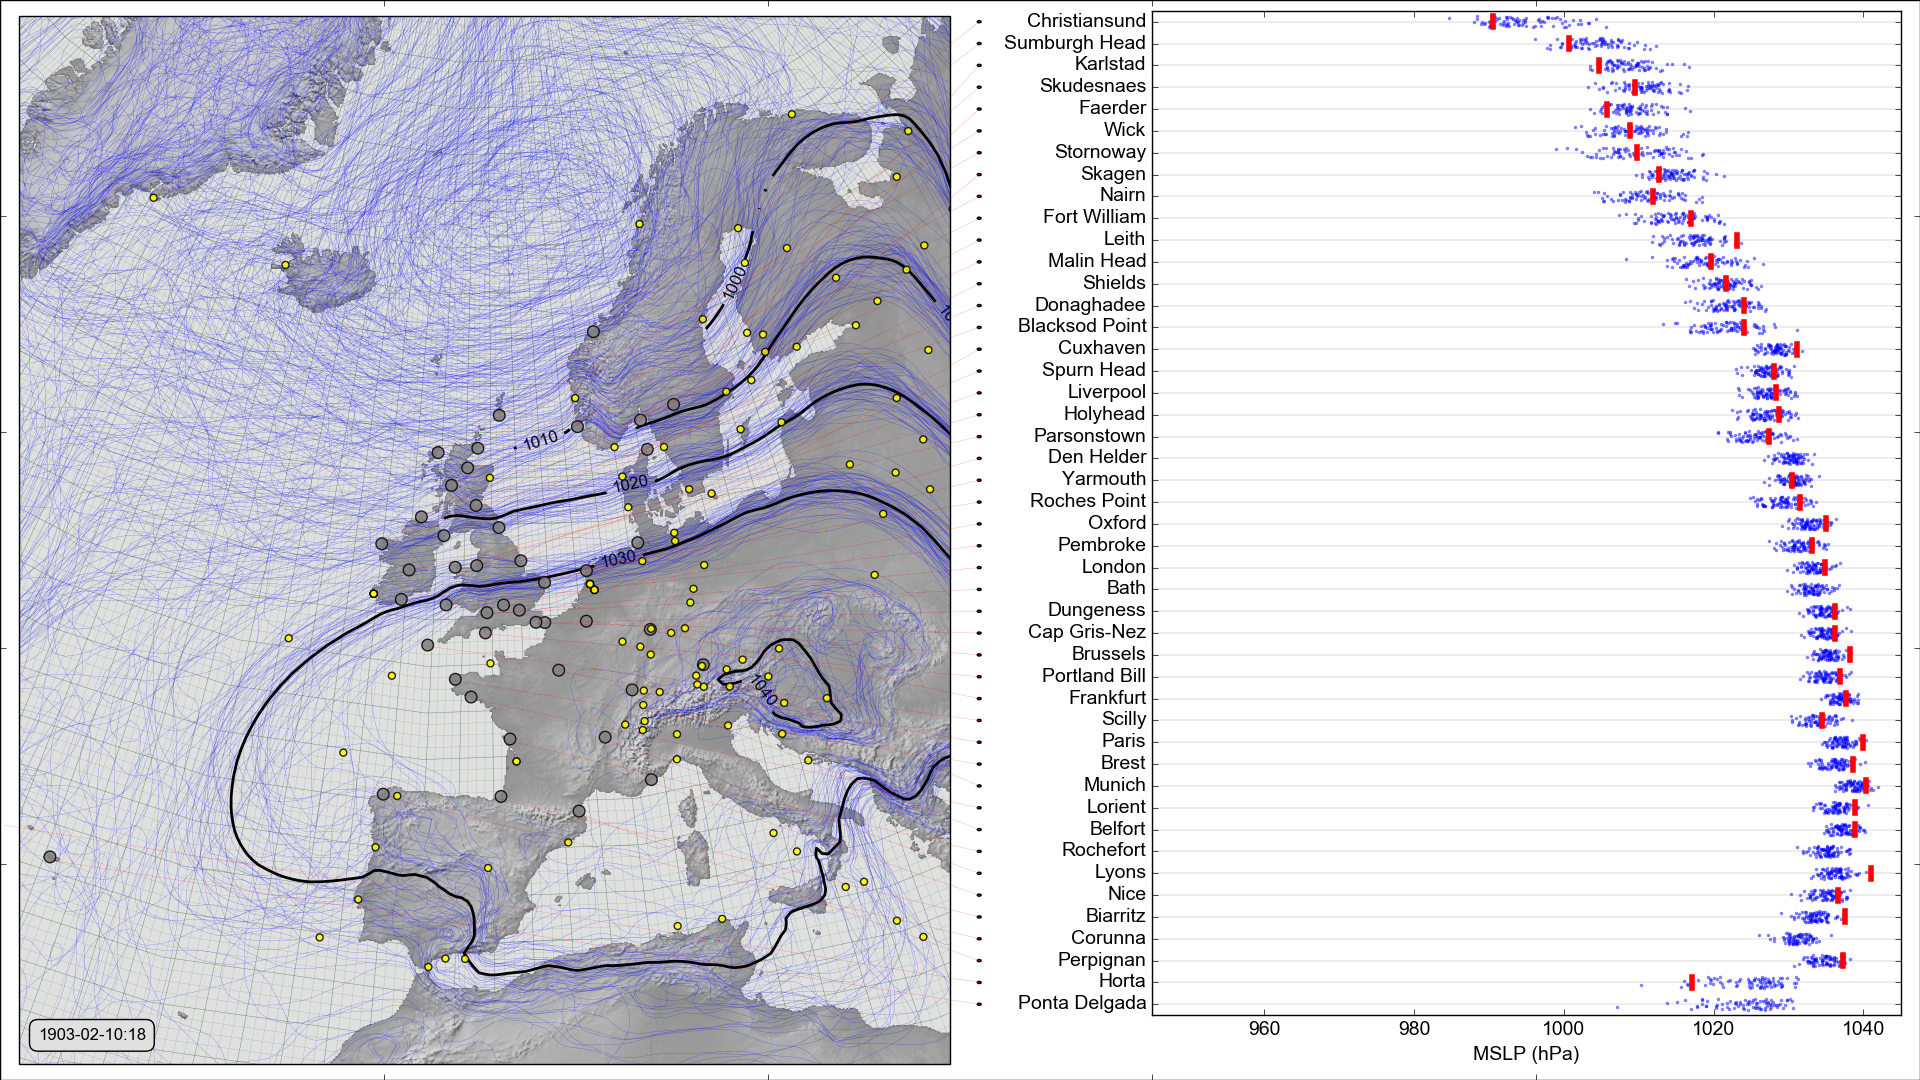Image resolution: width=1920 pixels, height=1080 pixels.
Task: Click the yellow station dot in Greenland
Action: [x=153, y=197]
